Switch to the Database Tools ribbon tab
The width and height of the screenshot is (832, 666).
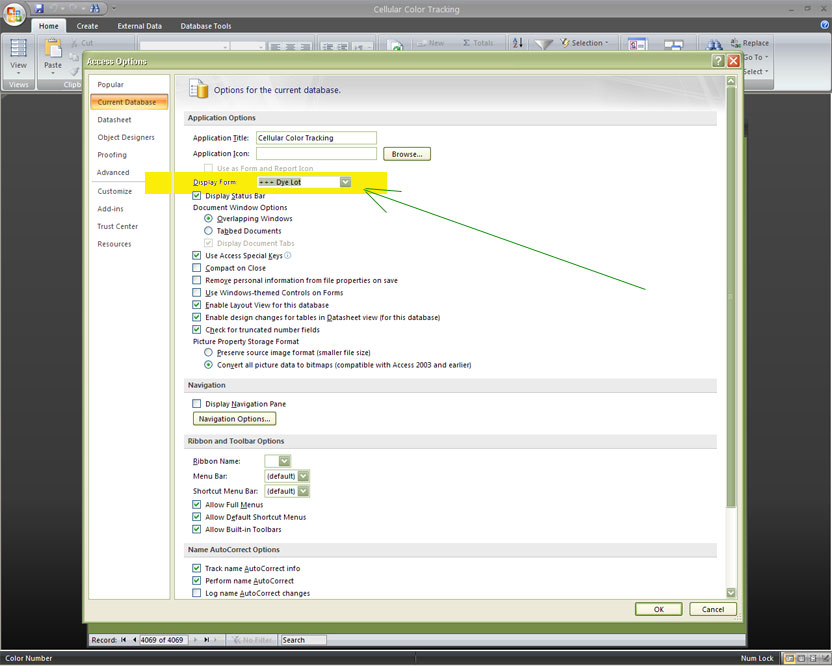tap(206, 26)
